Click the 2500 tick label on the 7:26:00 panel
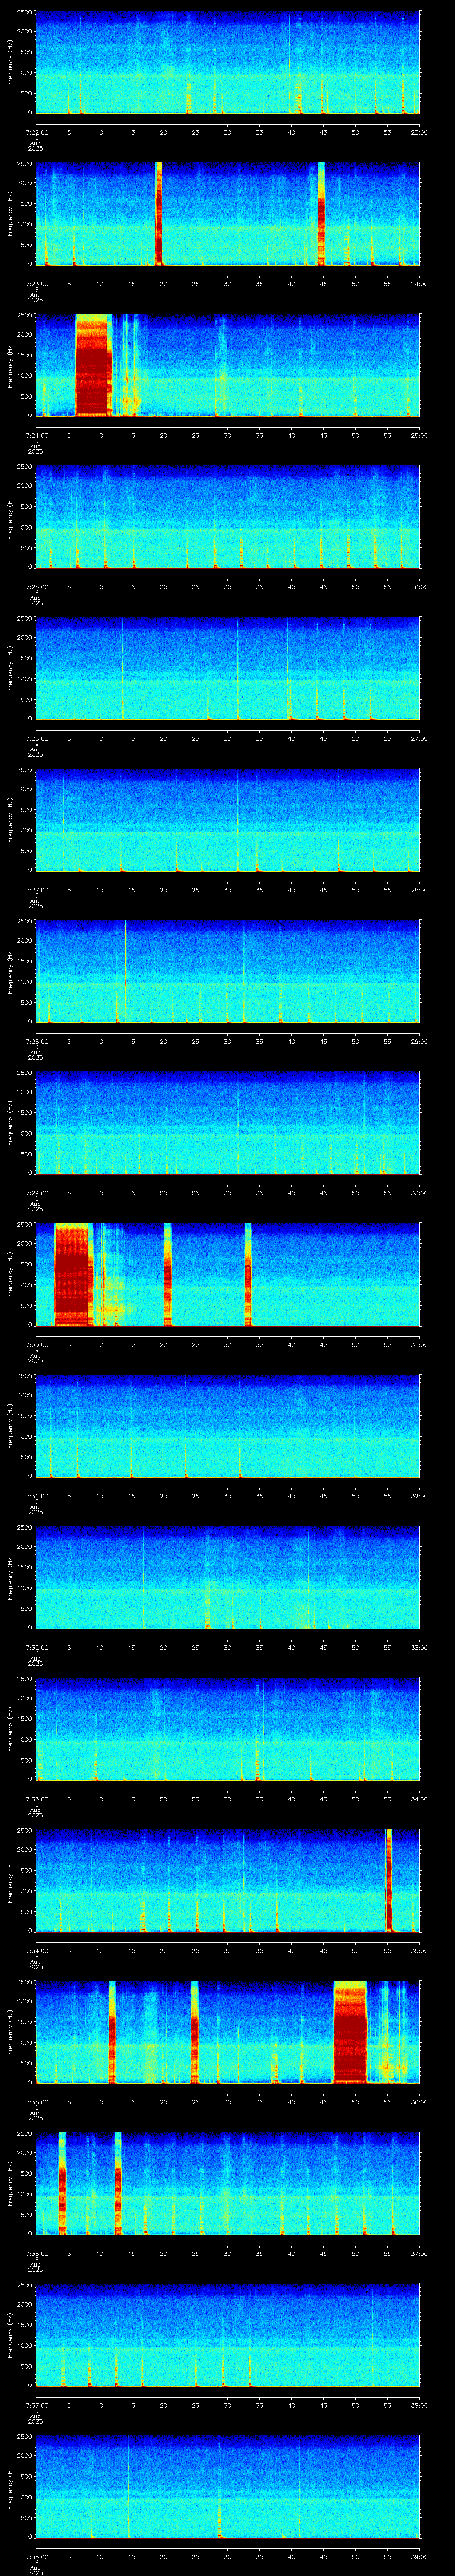The width and height of the screenshot is (455, 2576). (x=24, y=619)
